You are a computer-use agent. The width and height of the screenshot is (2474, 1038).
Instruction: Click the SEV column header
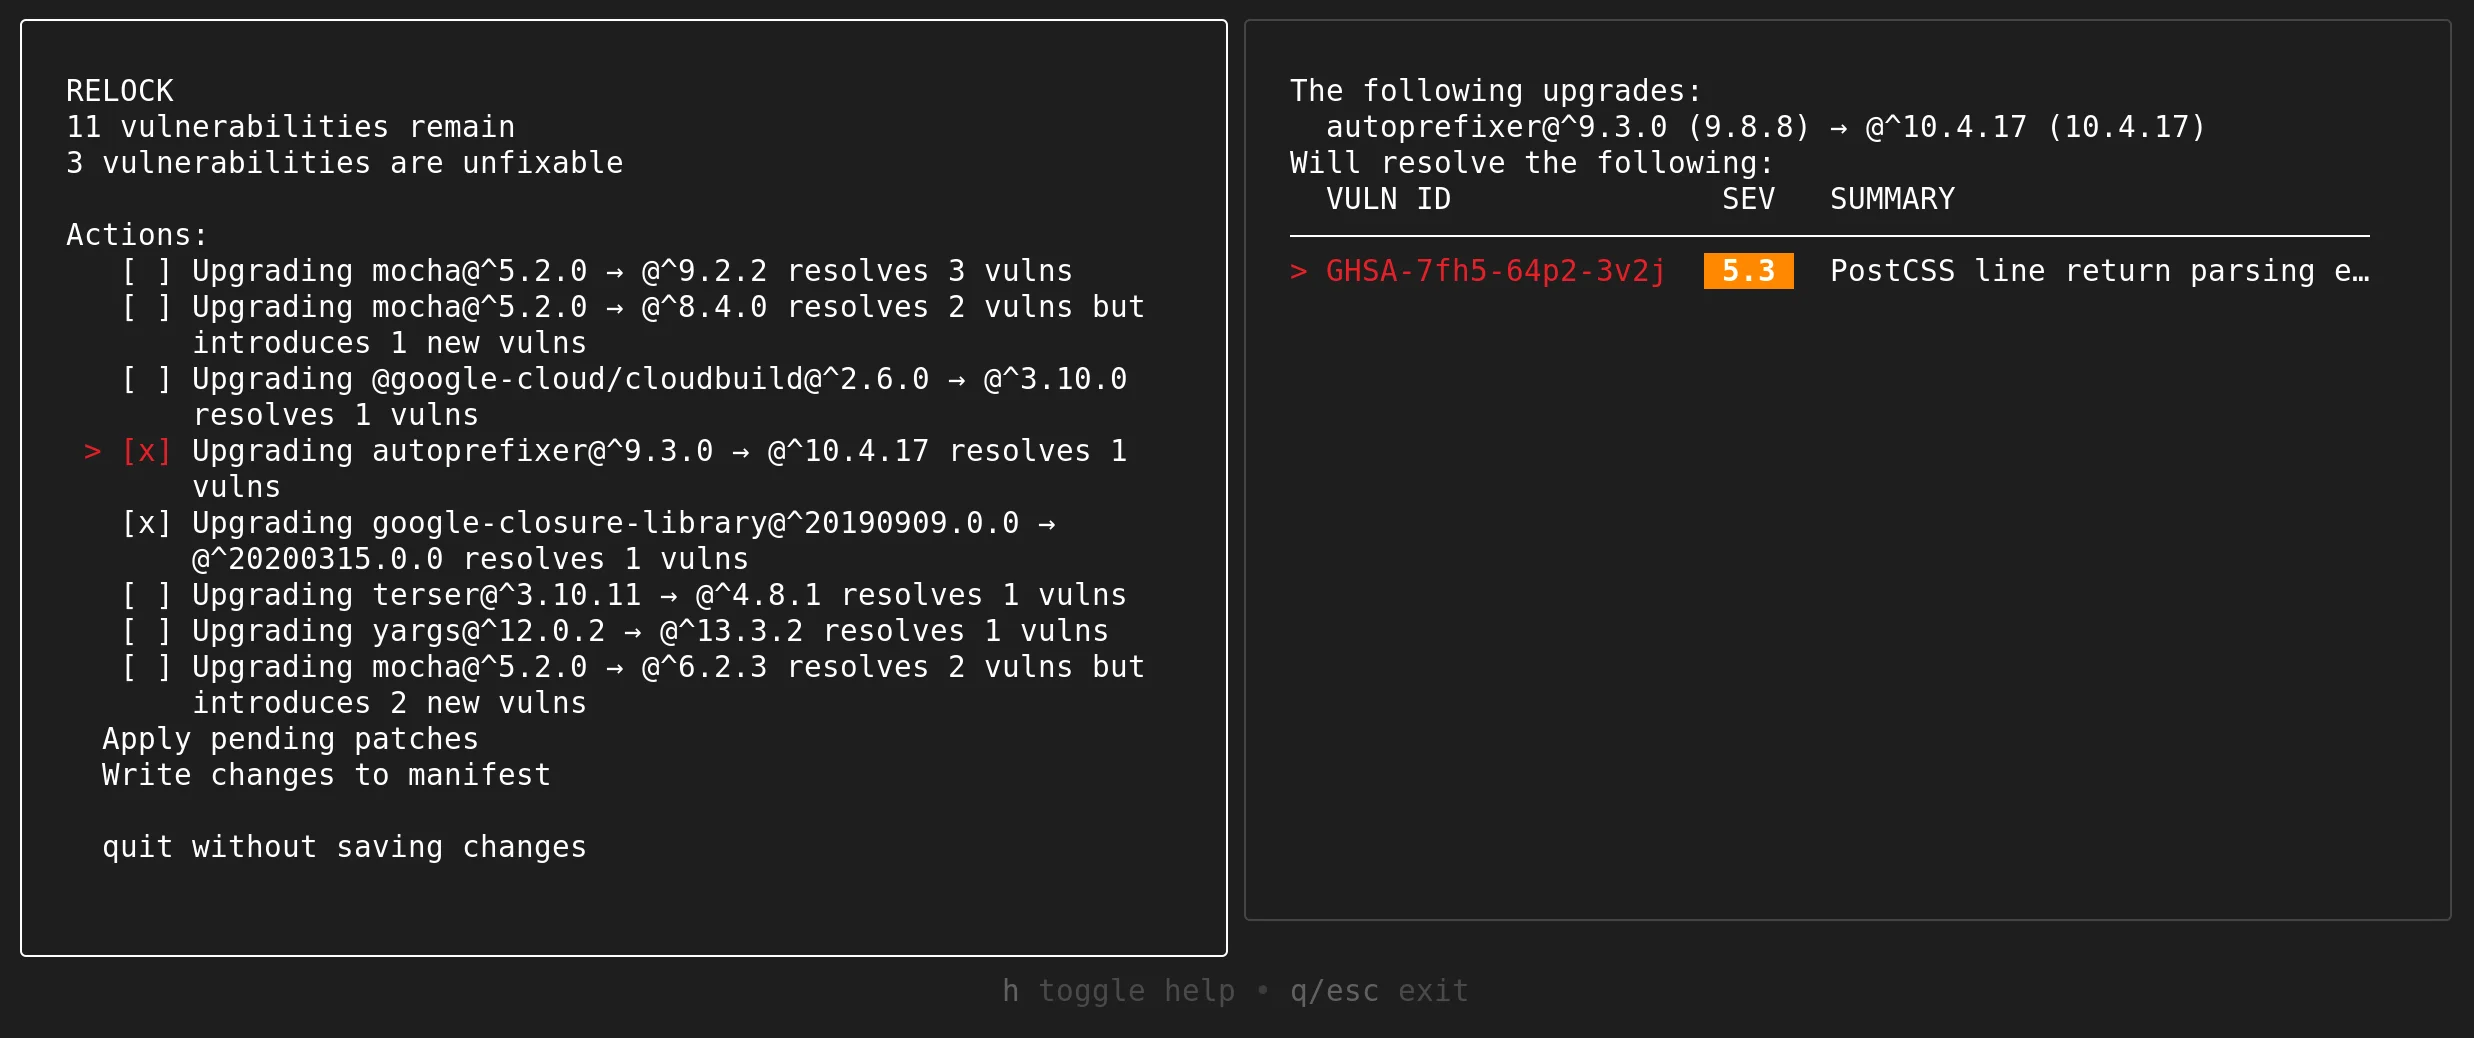(x=1747, y=199)
